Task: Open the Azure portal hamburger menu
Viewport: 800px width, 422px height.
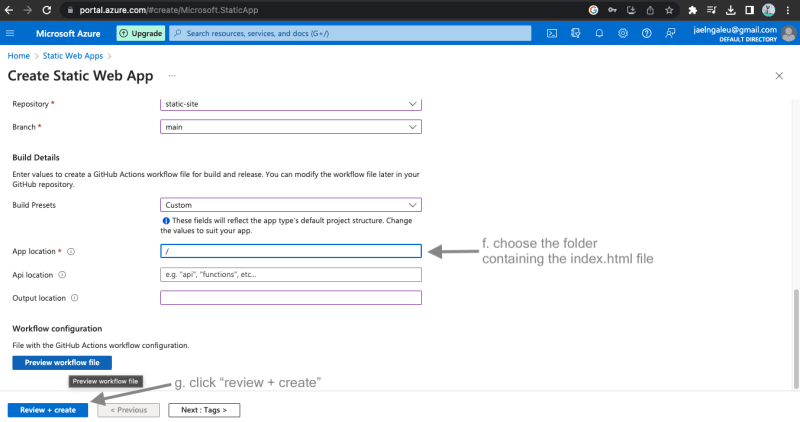Action: (10, 34)
